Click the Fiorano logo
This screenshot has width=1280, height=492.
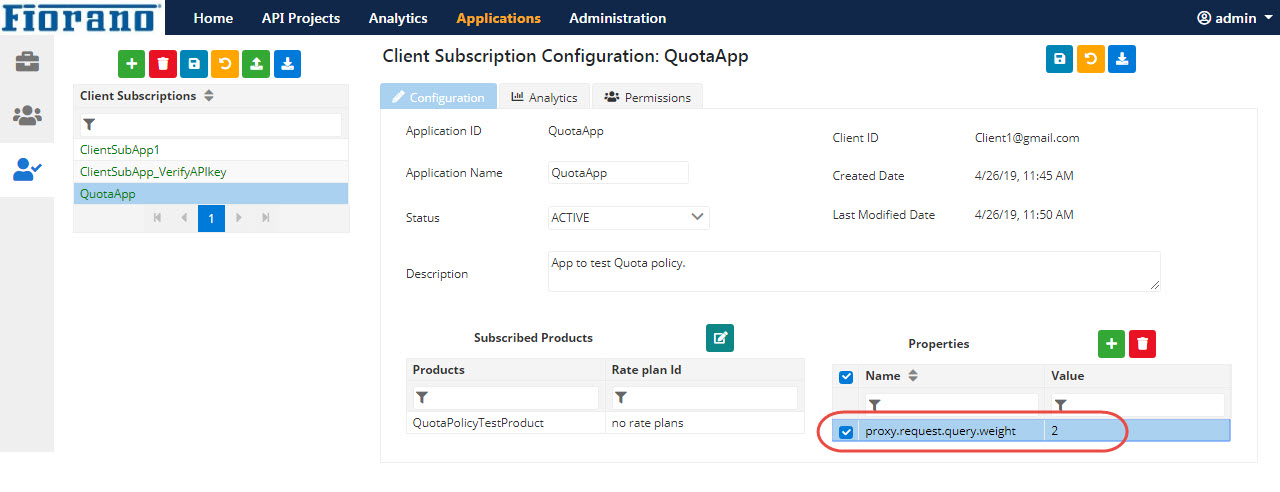click(x=81, y=17)
